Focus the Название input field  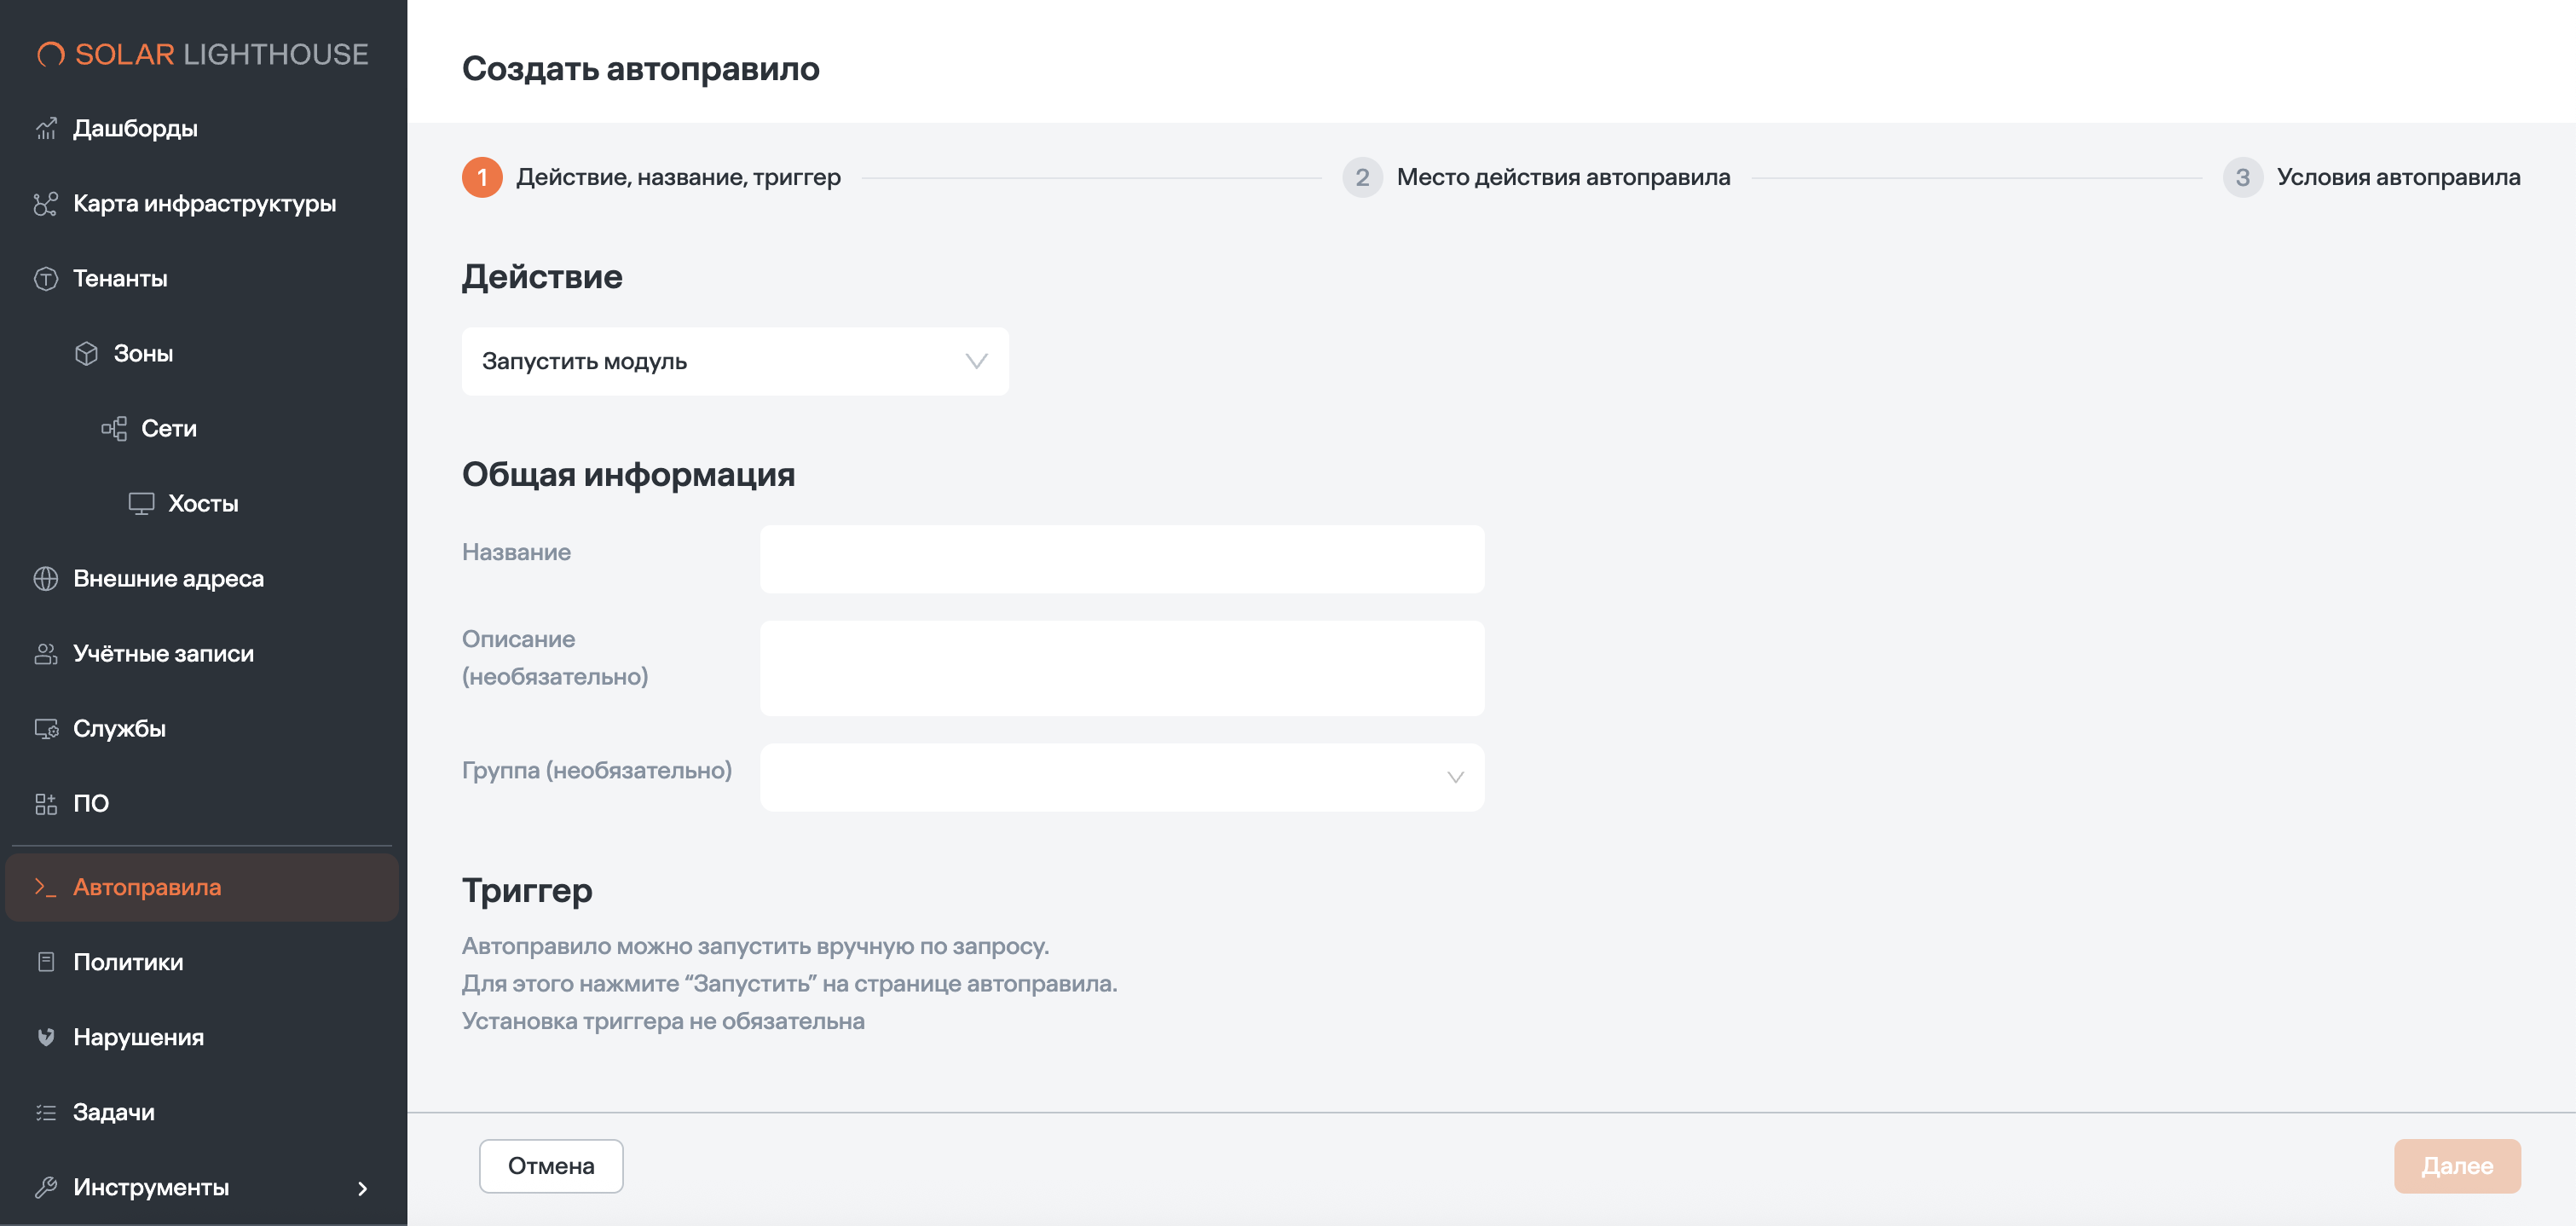click(x=1122, y=559)
